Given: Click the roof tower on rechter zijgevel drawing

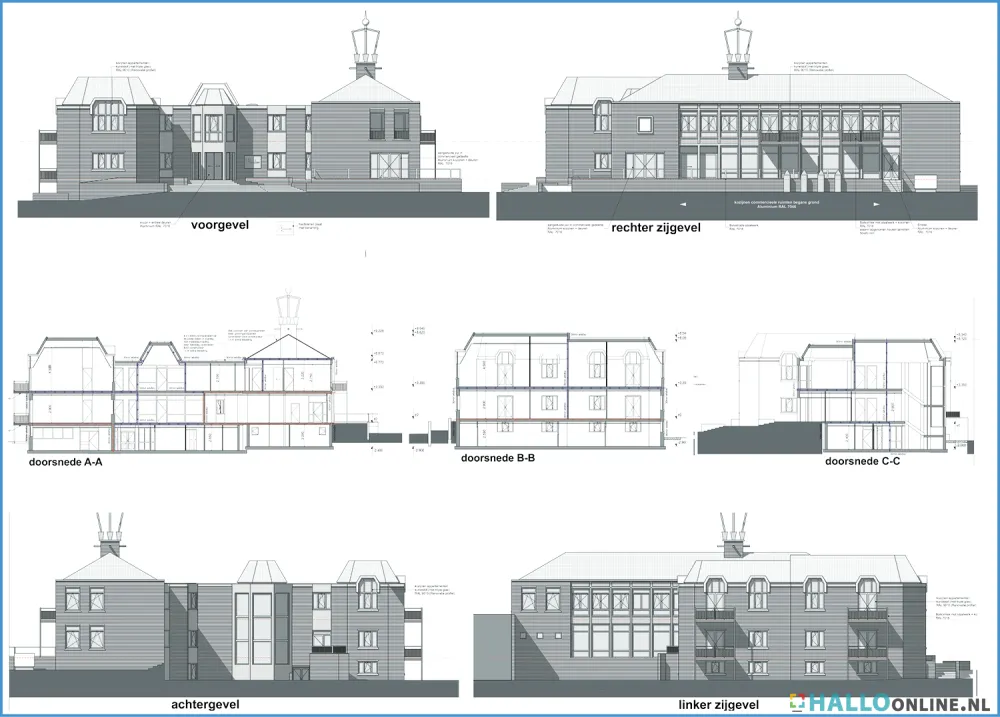Looking at the screenshot, I should (x=740, y=45).
